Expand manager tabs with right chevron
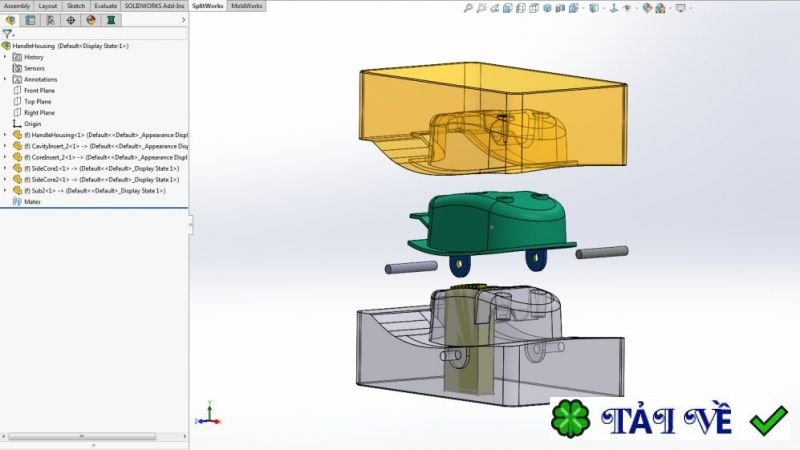Image resolution: width=800 pixels, height=450 pixels. pyautogui.click(x=184, y=20)
